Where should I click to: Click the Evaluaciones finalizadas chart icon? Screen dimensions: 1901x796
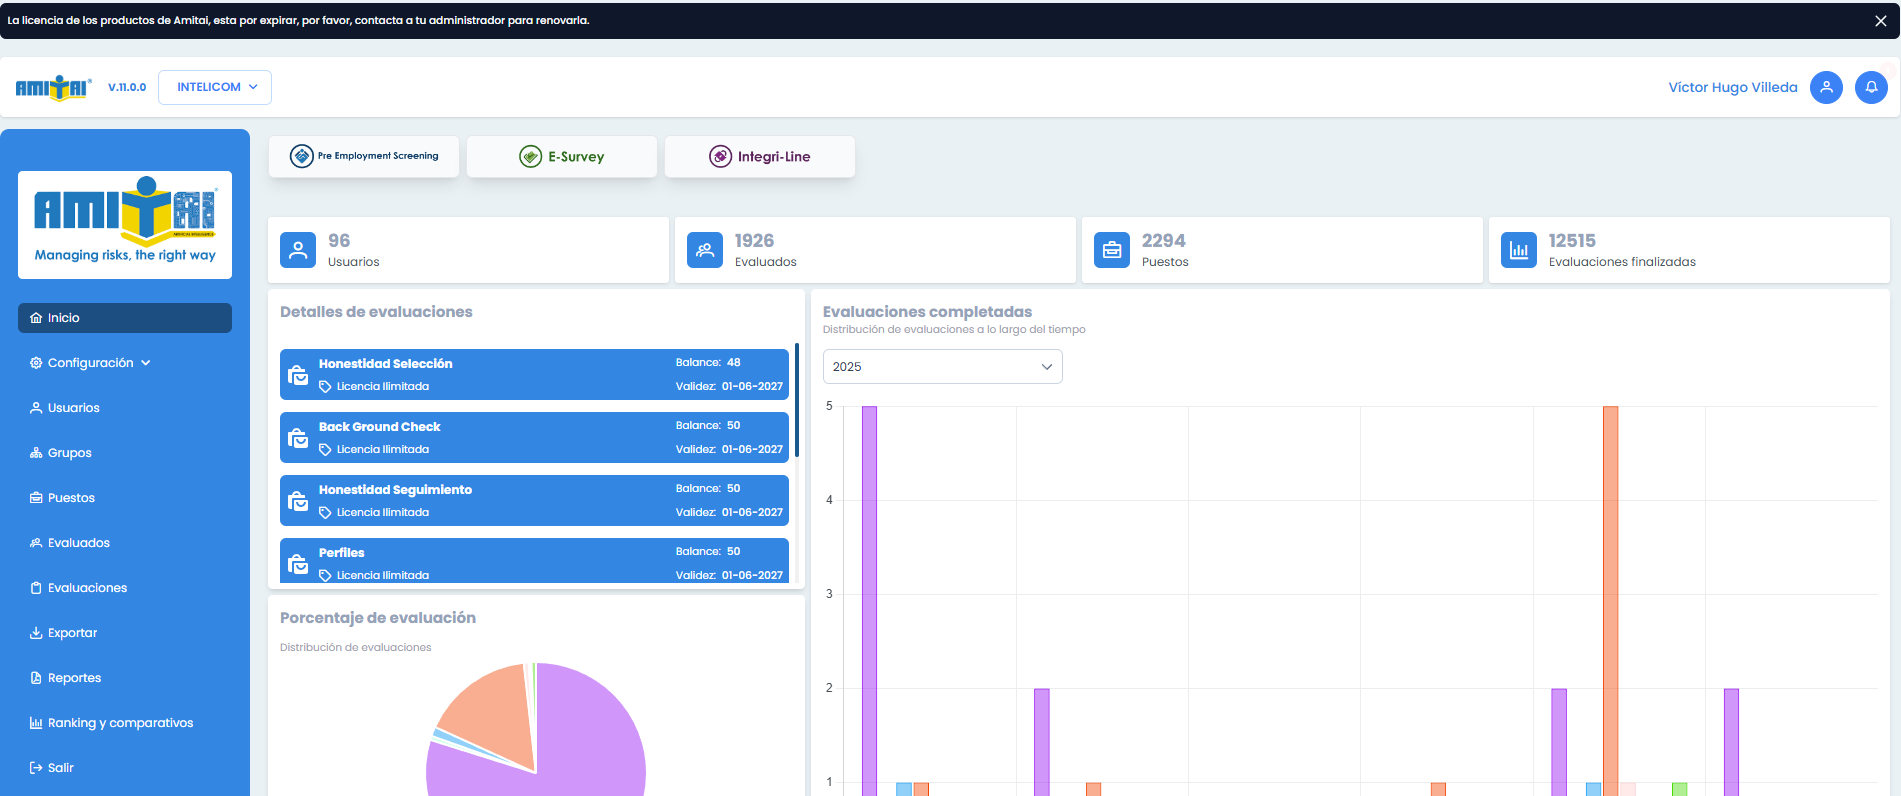(1519, 250)
